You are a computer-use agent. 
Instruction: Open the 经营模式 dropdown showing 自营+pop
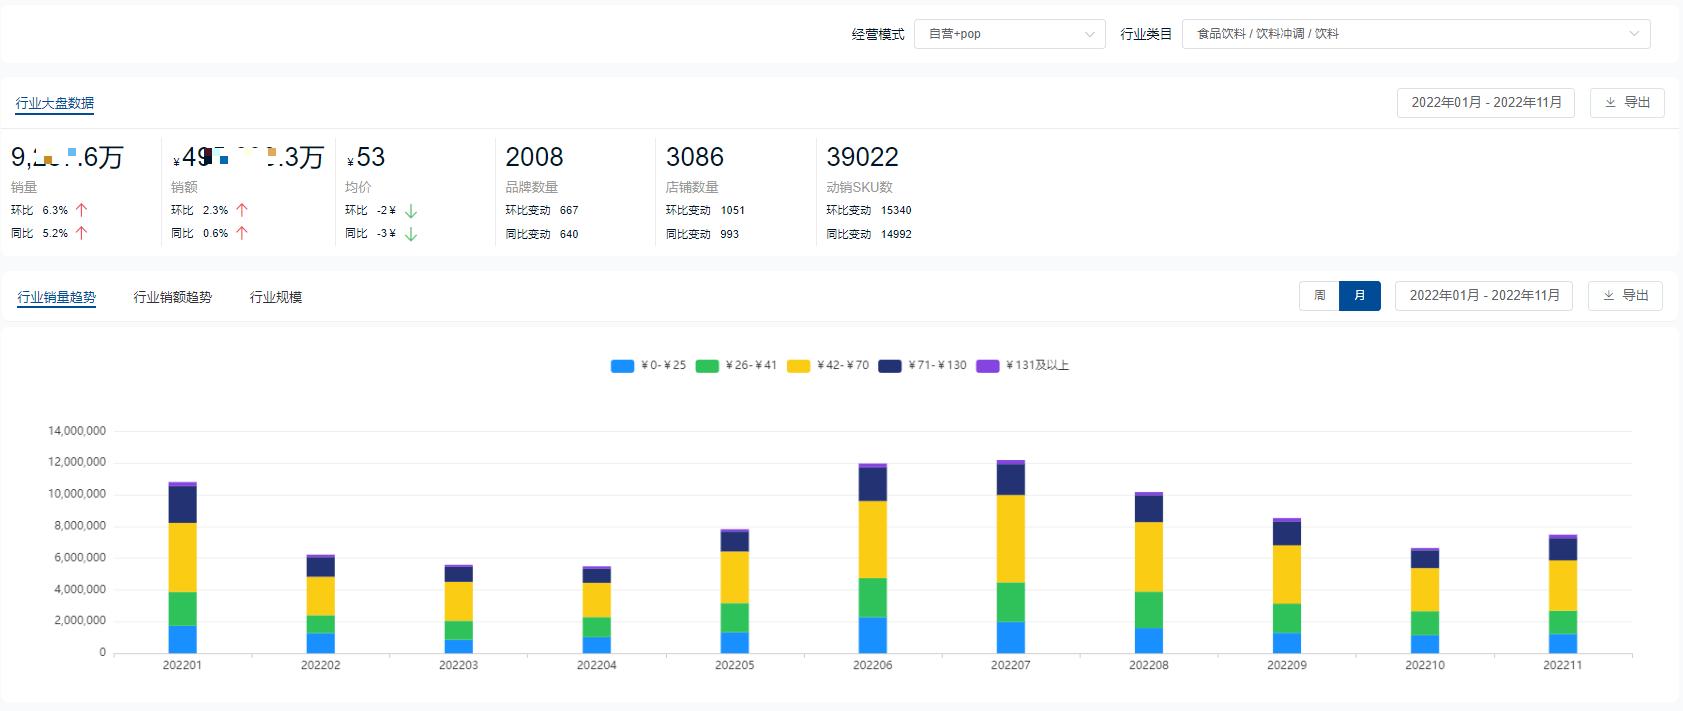pyautogui.click(x=1009, y=34)
